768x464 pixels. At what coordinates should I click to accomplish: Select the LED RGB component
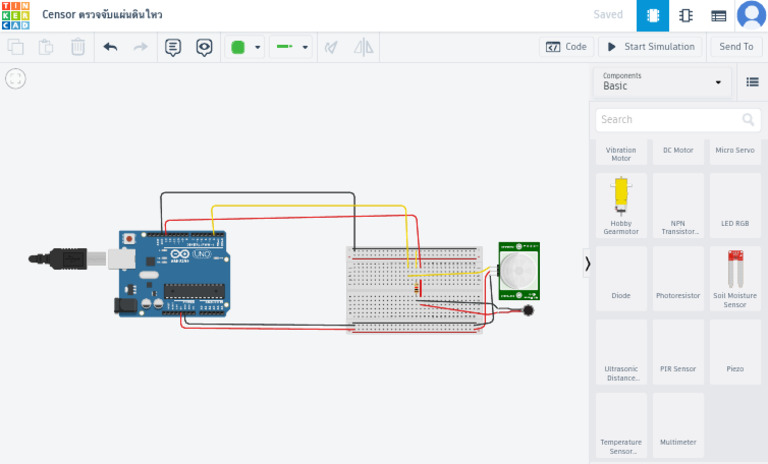pyautogui.click(x=735, y=205)
